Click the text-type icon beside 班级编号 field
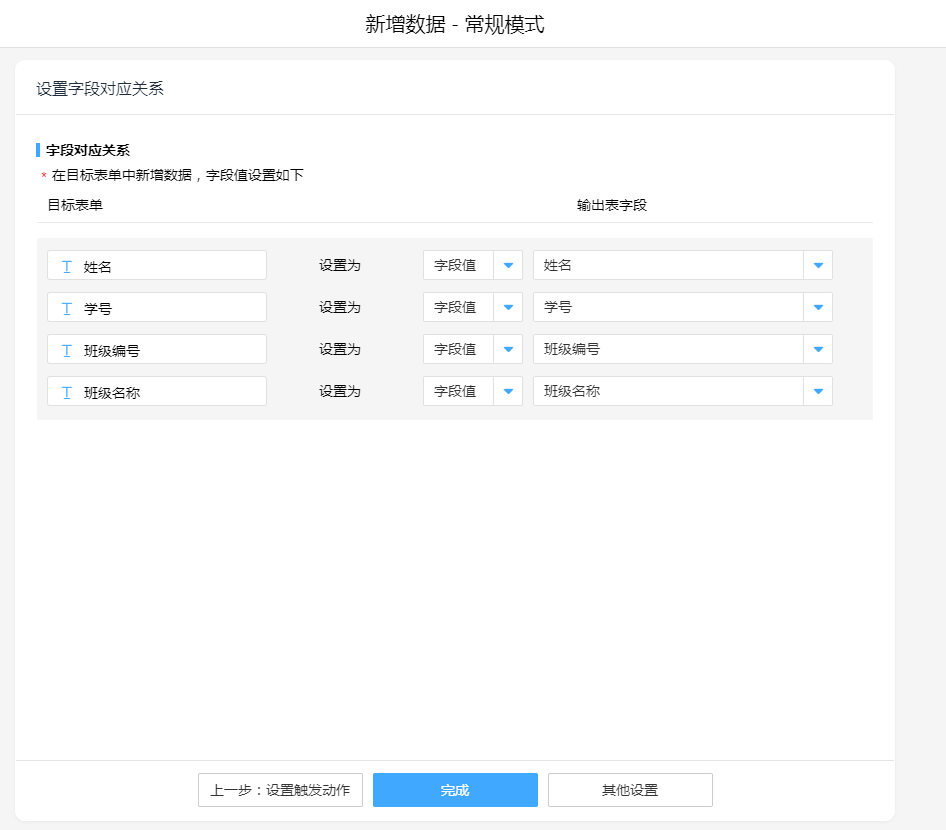This screenshot has width=946, height=830. pyautogui.click(x=67, y=350)
